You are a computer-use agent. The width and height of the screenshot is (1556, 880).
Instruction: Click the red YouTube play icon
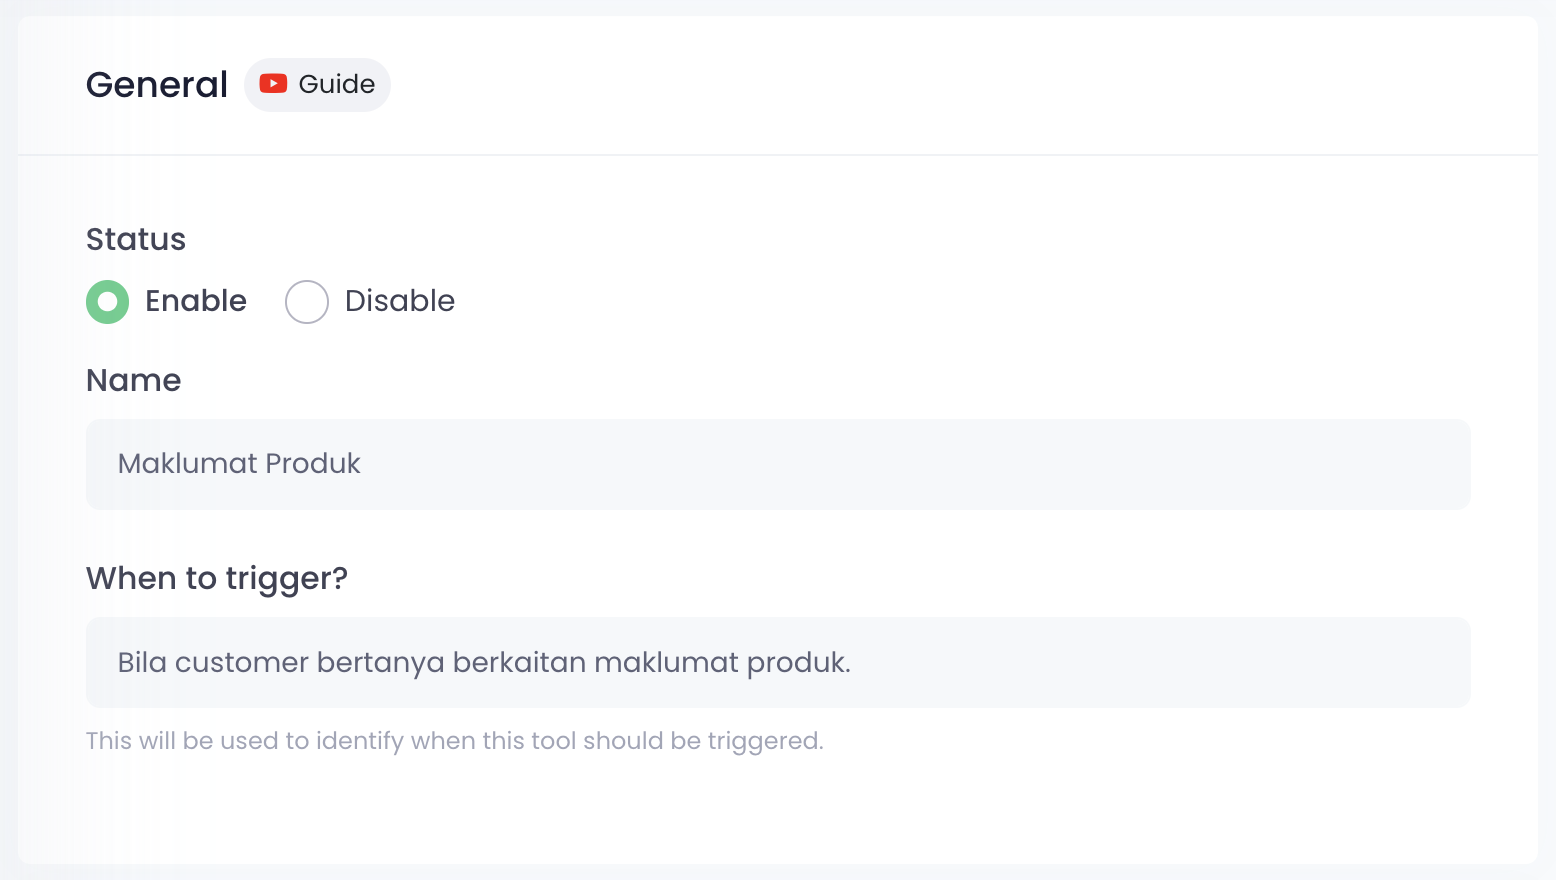pyautogui.click(x=273, y=84)
